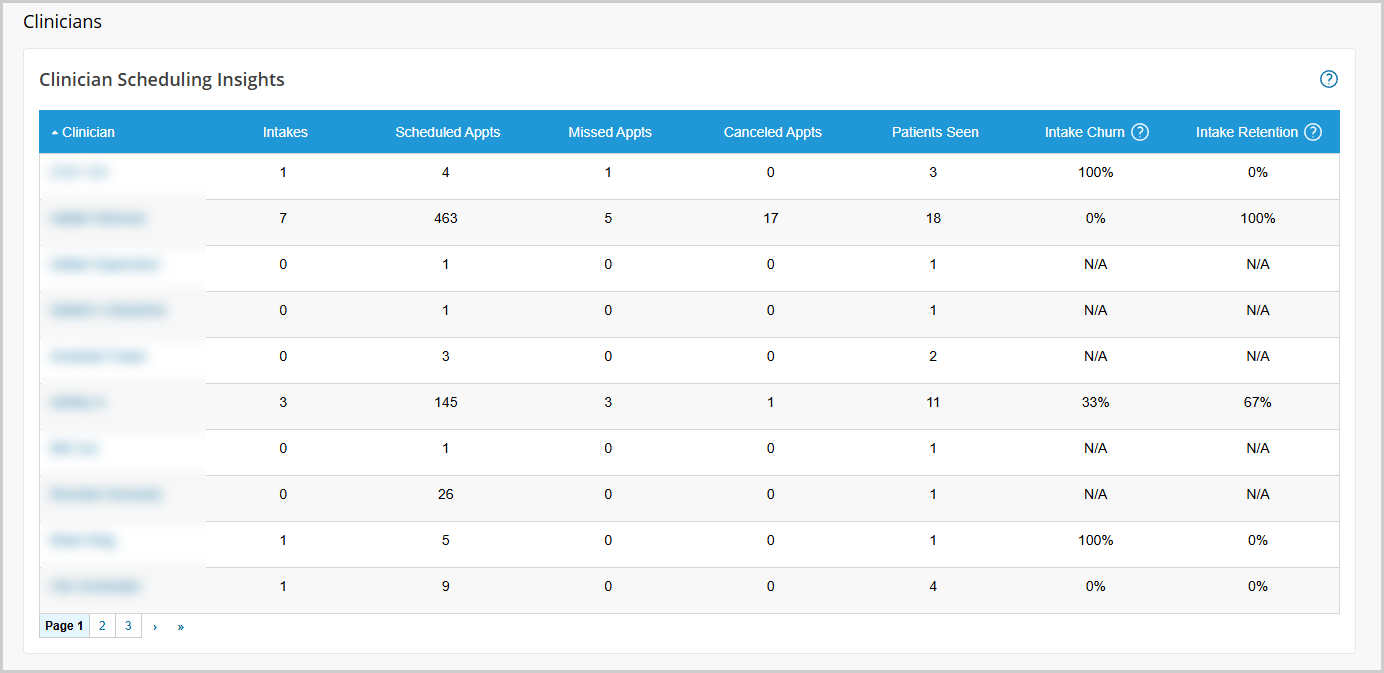Go to page 2 of clinicians
This screenshot has width=1384, height=673.
pos(102,626)
